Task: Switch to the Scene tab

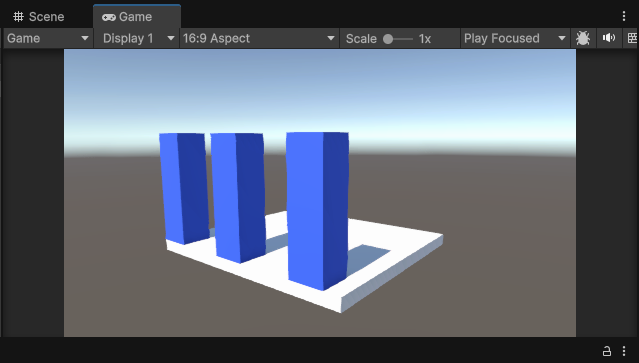Action: (x=39, y=17)
